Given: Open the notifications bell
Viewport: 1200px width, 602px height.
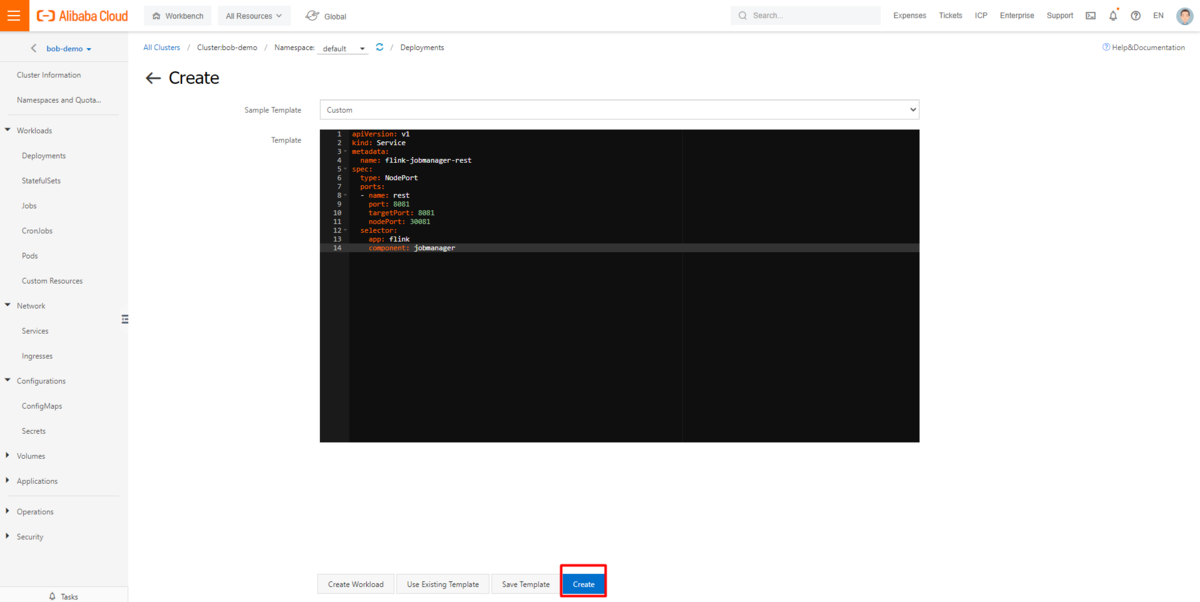Looking at the screenshot, I should point(1113,16).
